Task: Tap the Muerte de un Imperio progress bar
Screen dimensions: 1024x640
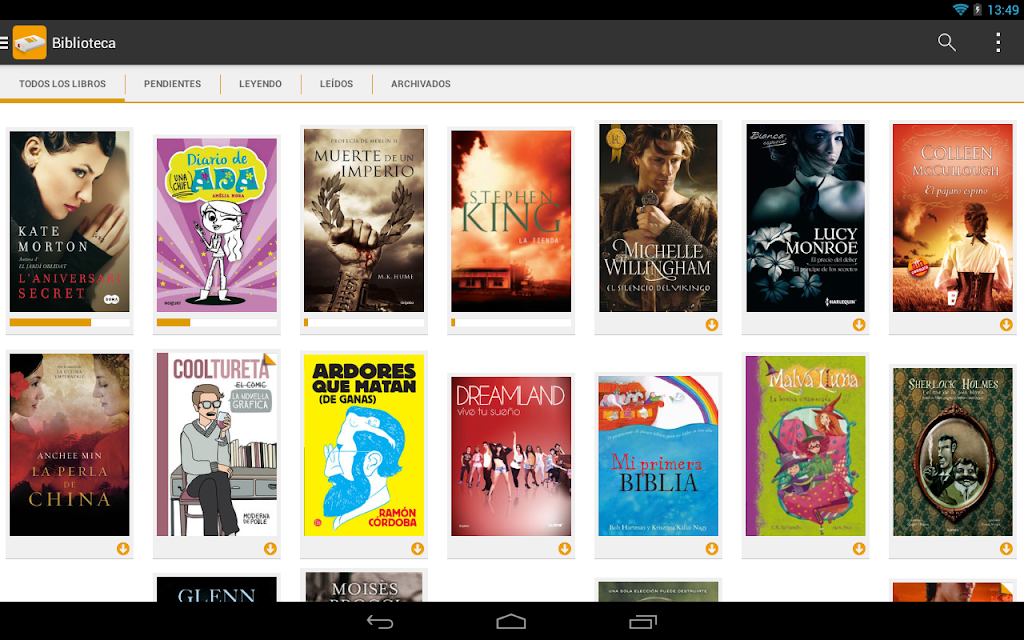Action: point(364,323)
